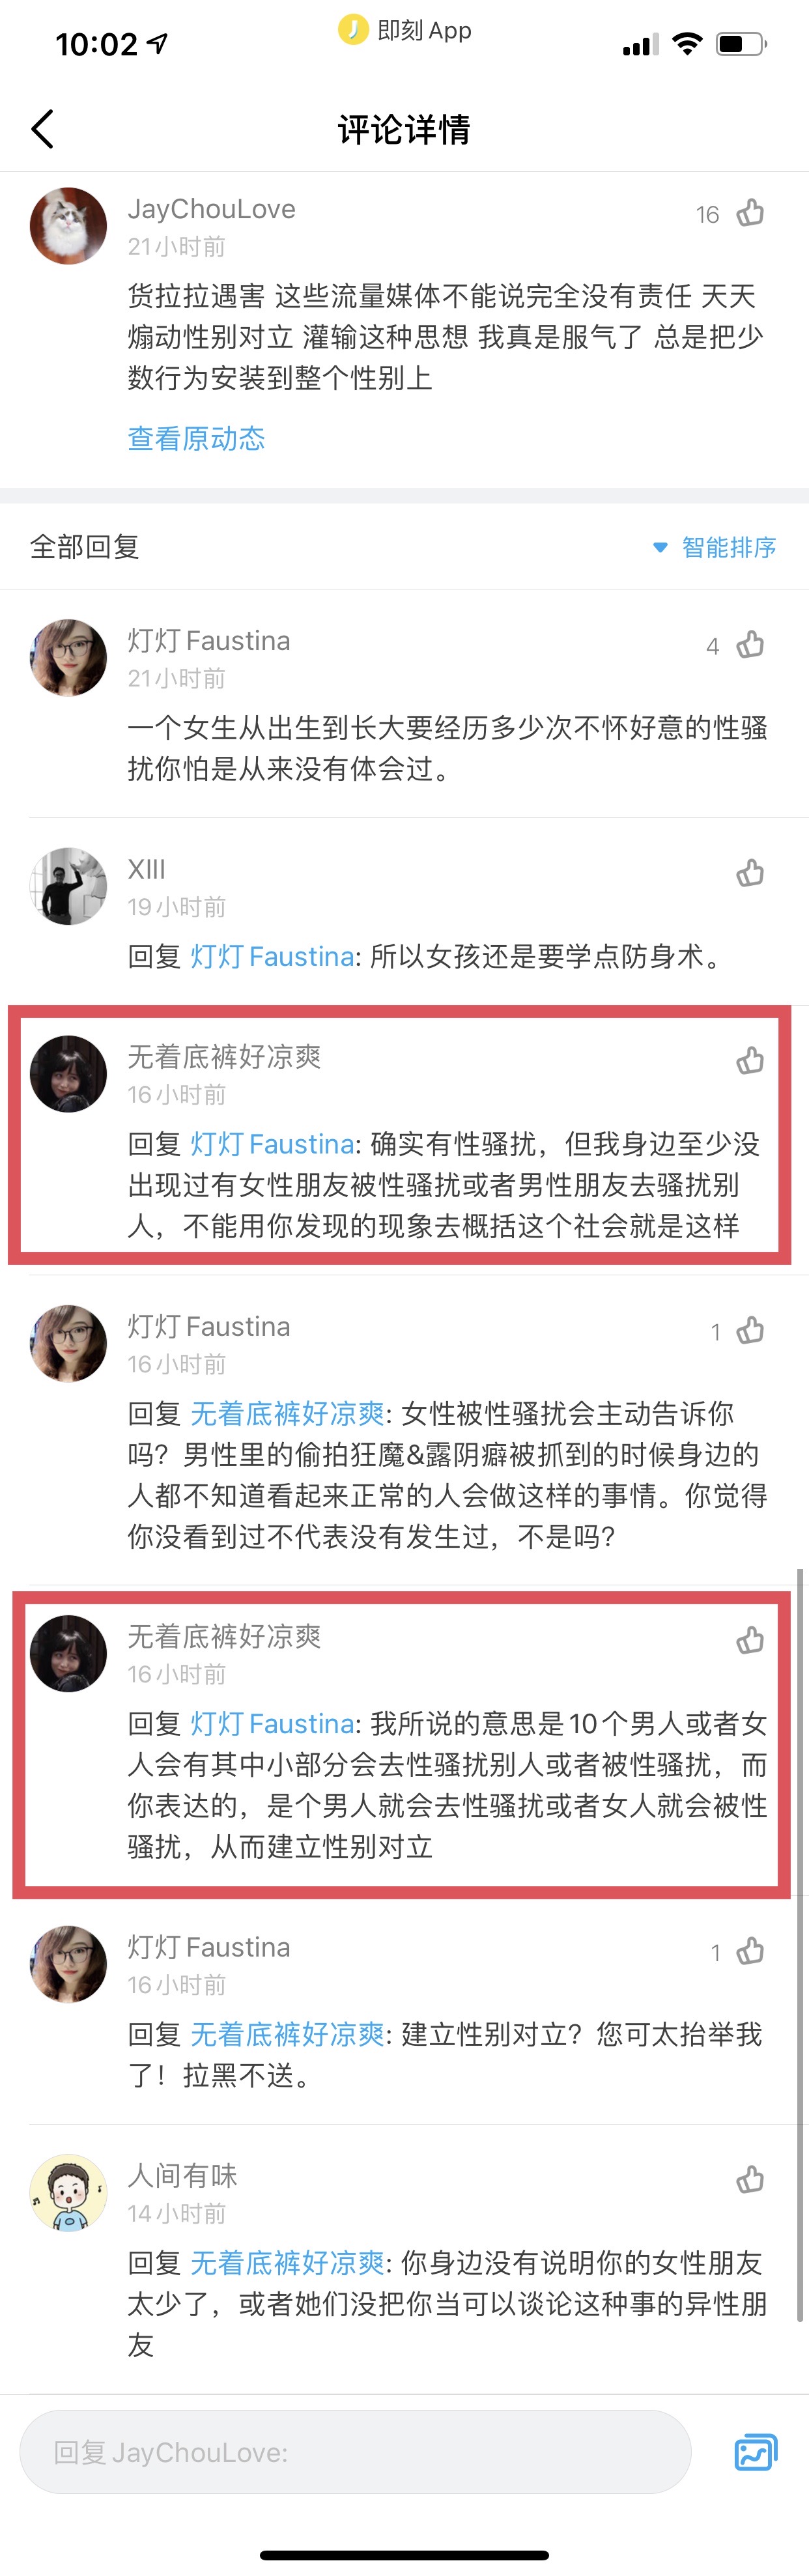This screenshot has width=809, height=2576.
Task: Tap the back arrow in header
Action: (42, 129)
